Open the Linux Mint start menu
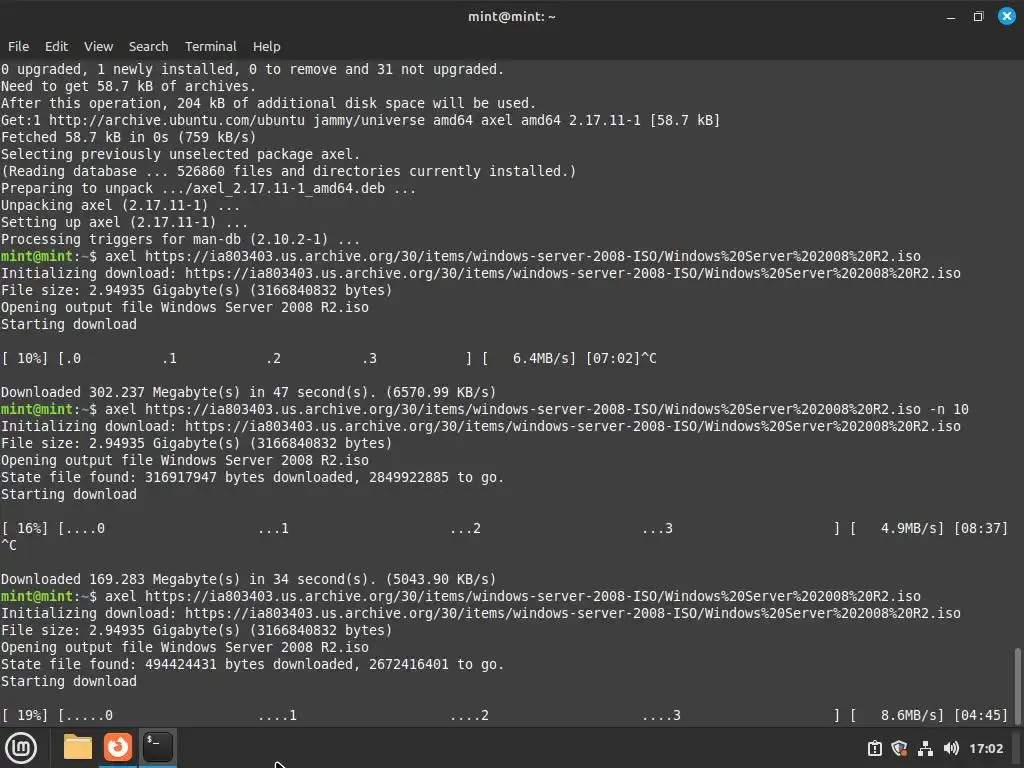 (21, 748)
